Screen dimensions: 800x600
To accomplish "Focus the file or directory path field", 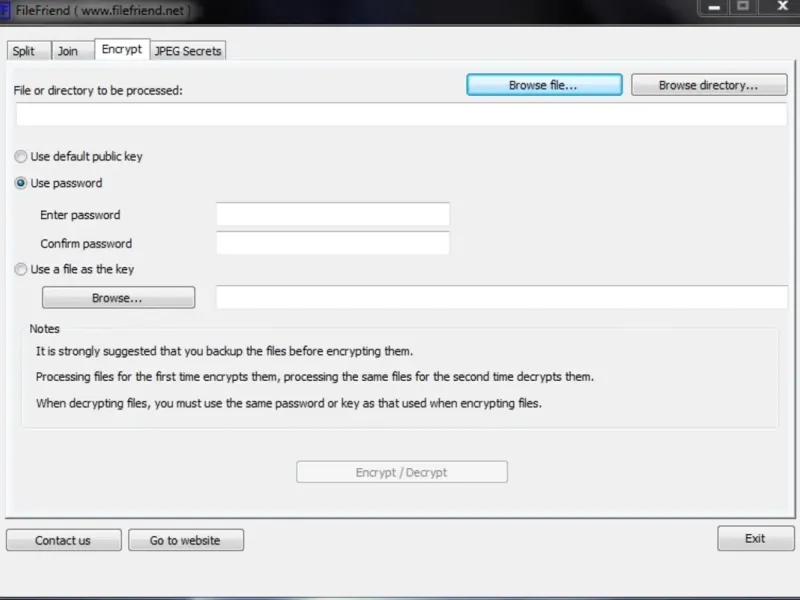I will [x=401, y=114].
